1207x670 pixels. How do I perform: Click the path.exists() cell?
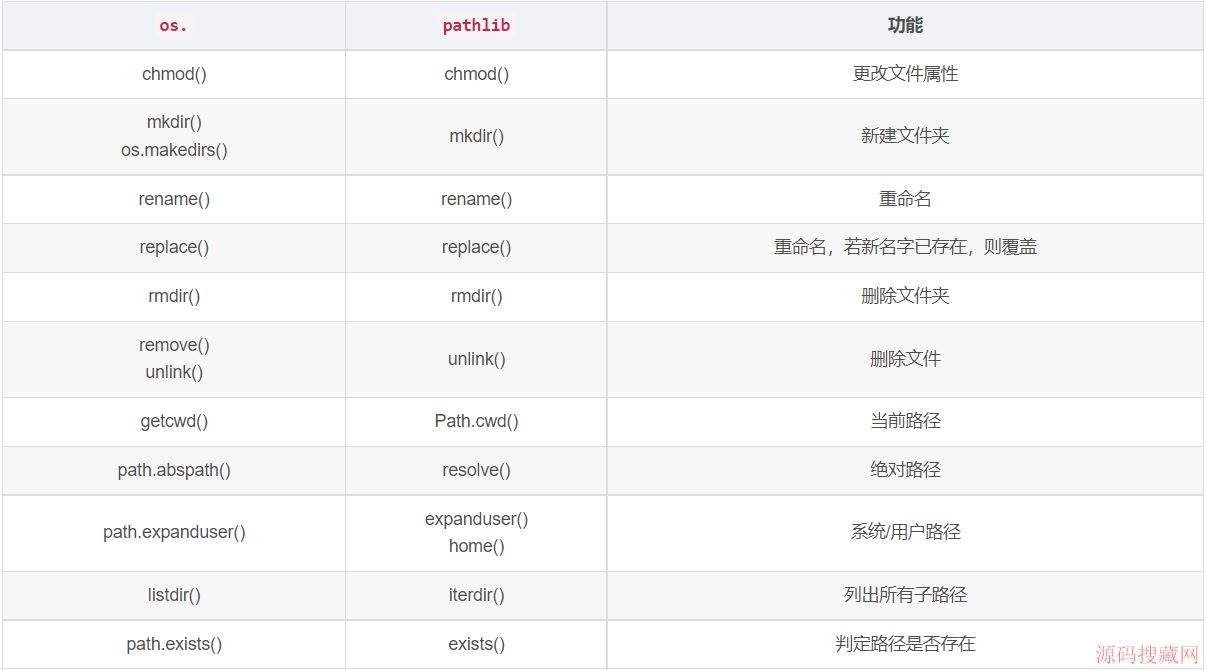click(174, 644)
